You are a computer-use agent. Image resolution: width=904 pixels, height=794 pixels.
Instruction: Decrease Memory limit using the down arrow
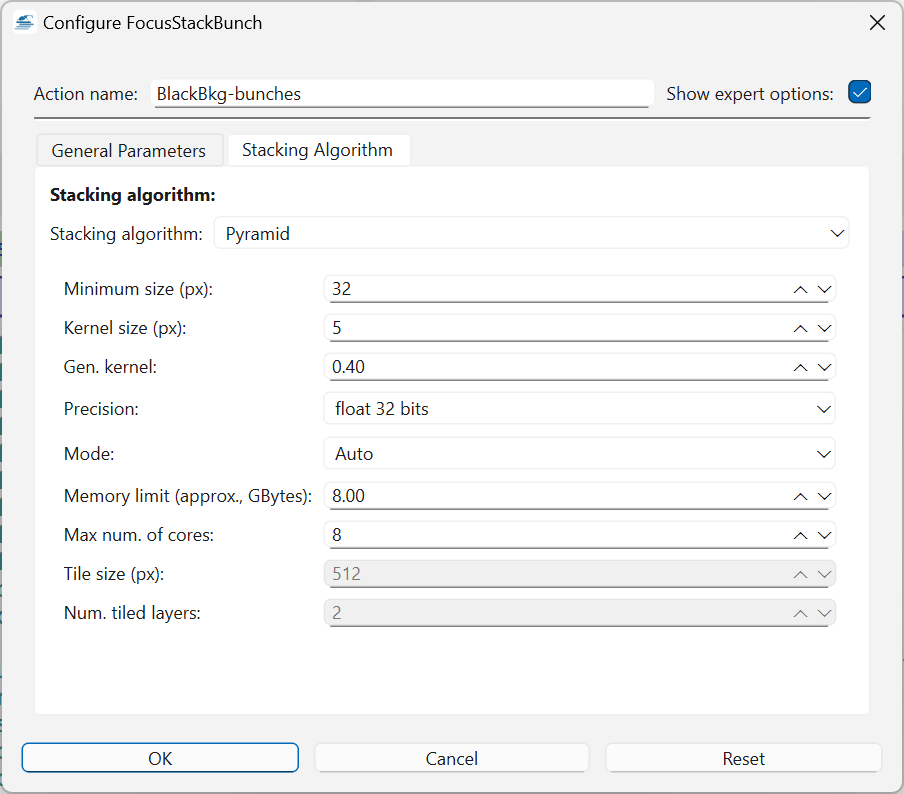(x=824, y=496)
